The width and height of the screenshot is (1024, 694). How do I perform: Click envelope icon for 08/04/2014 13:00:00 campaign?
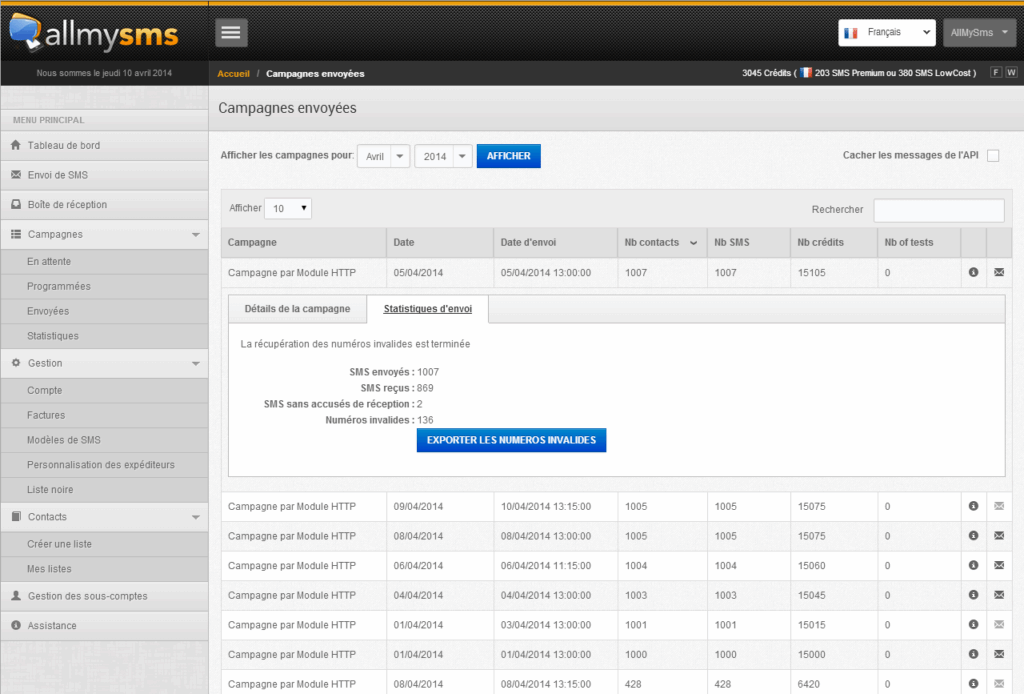pos(999,535)
